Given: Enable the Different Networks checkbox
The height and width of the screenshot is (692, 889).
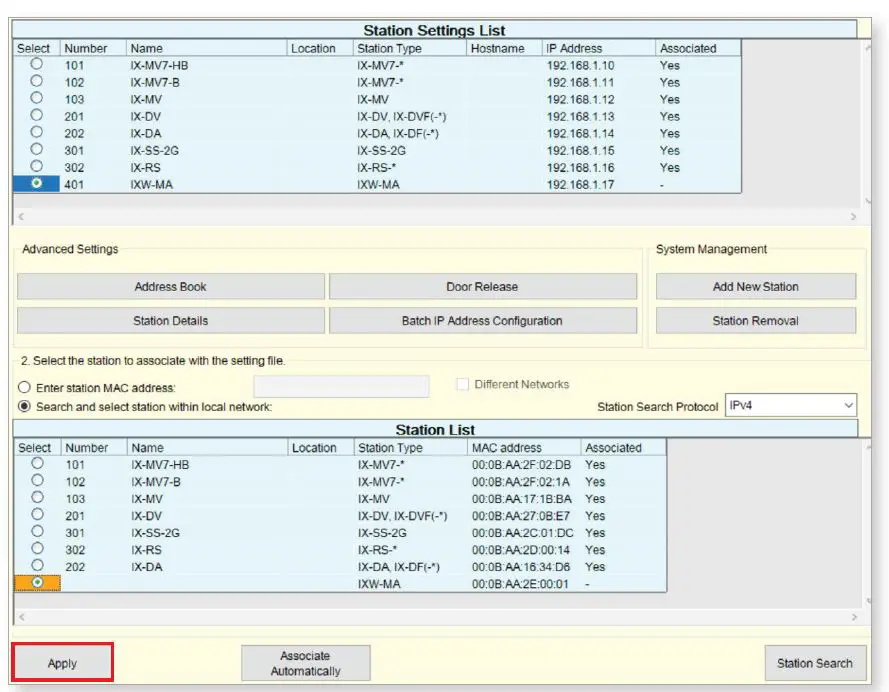Looking at the screenshot, I should pos(463,385).
